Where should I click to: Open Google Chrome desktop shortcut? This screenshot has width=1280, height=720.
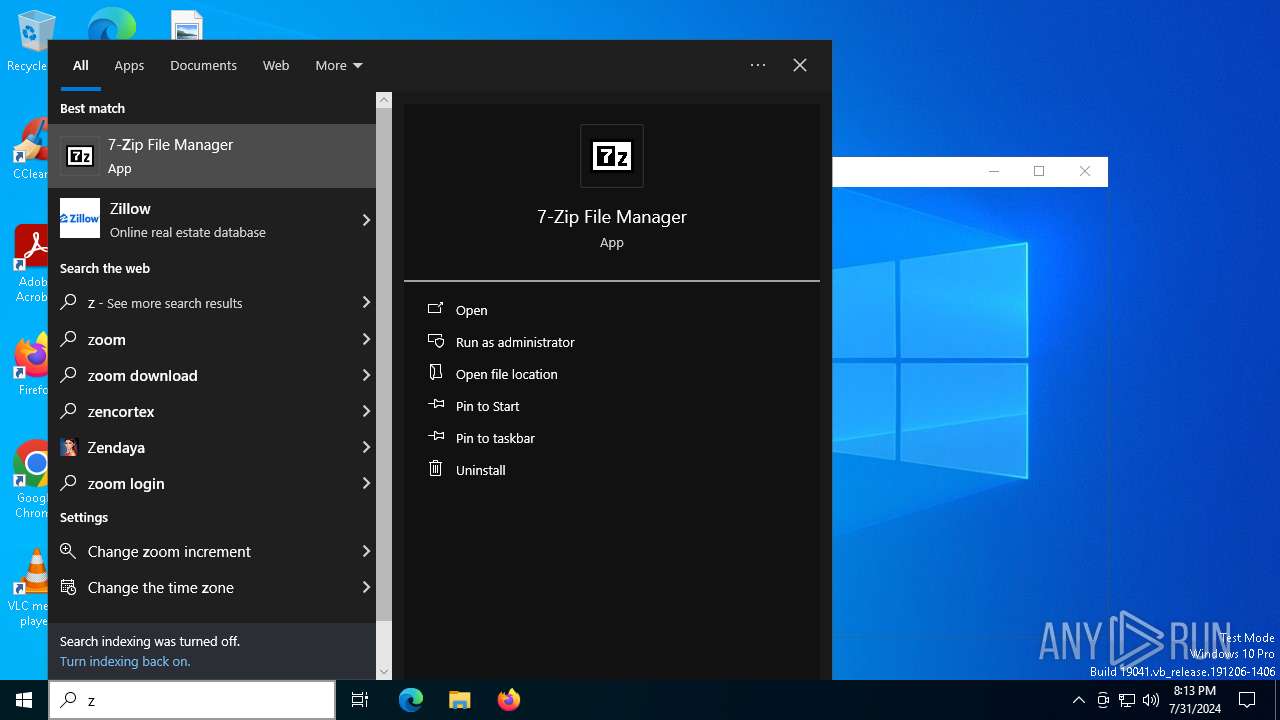point(30,480)
